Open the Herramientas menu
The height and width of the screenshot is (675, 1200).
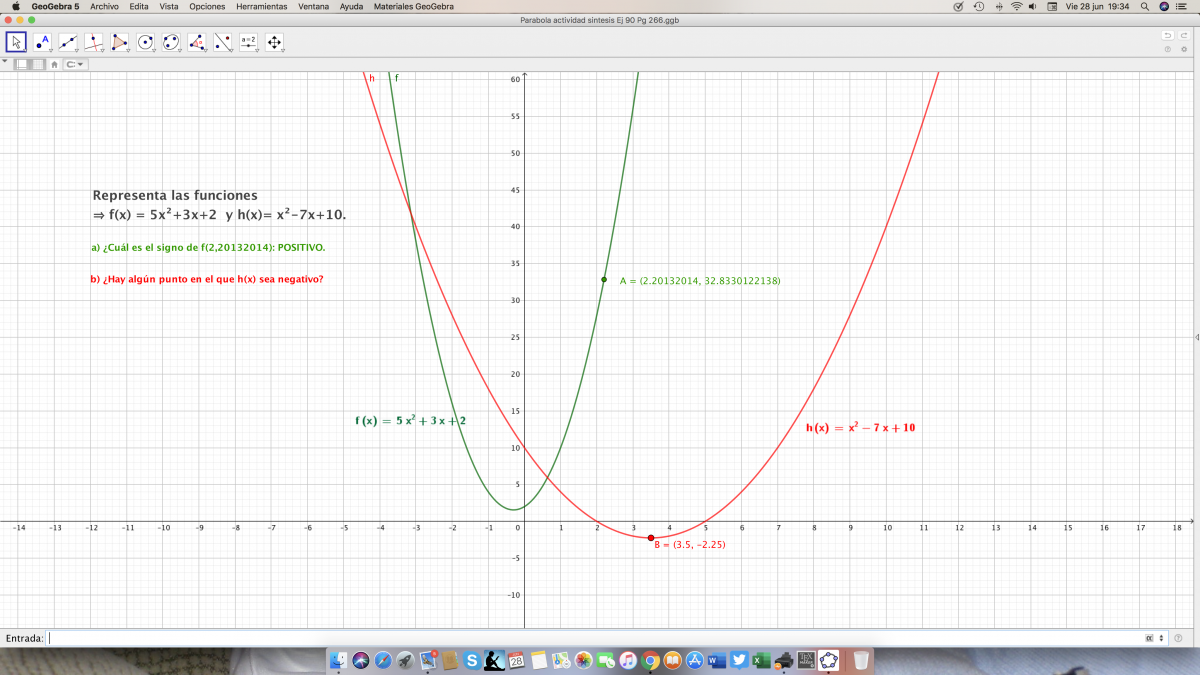pyautogui.click(x=261, y=6)
